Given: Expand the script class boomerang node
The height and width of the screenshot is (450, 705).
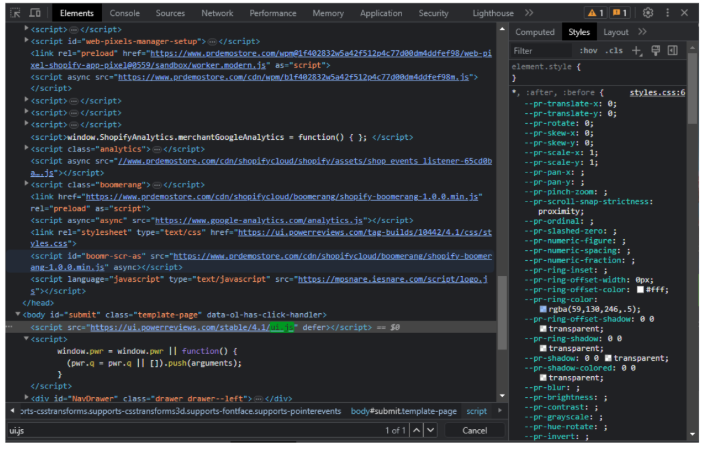Looking at the screenshot, I should click(x=27, y=184).
